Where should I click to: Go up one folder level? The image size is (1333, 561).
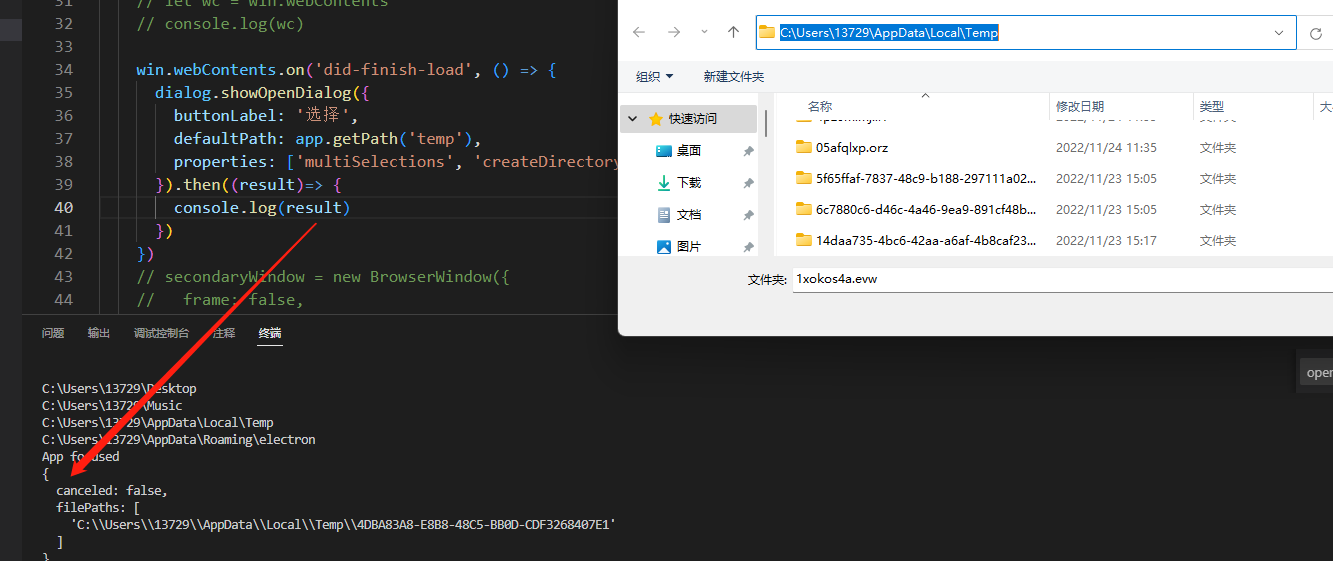point(733,33)
